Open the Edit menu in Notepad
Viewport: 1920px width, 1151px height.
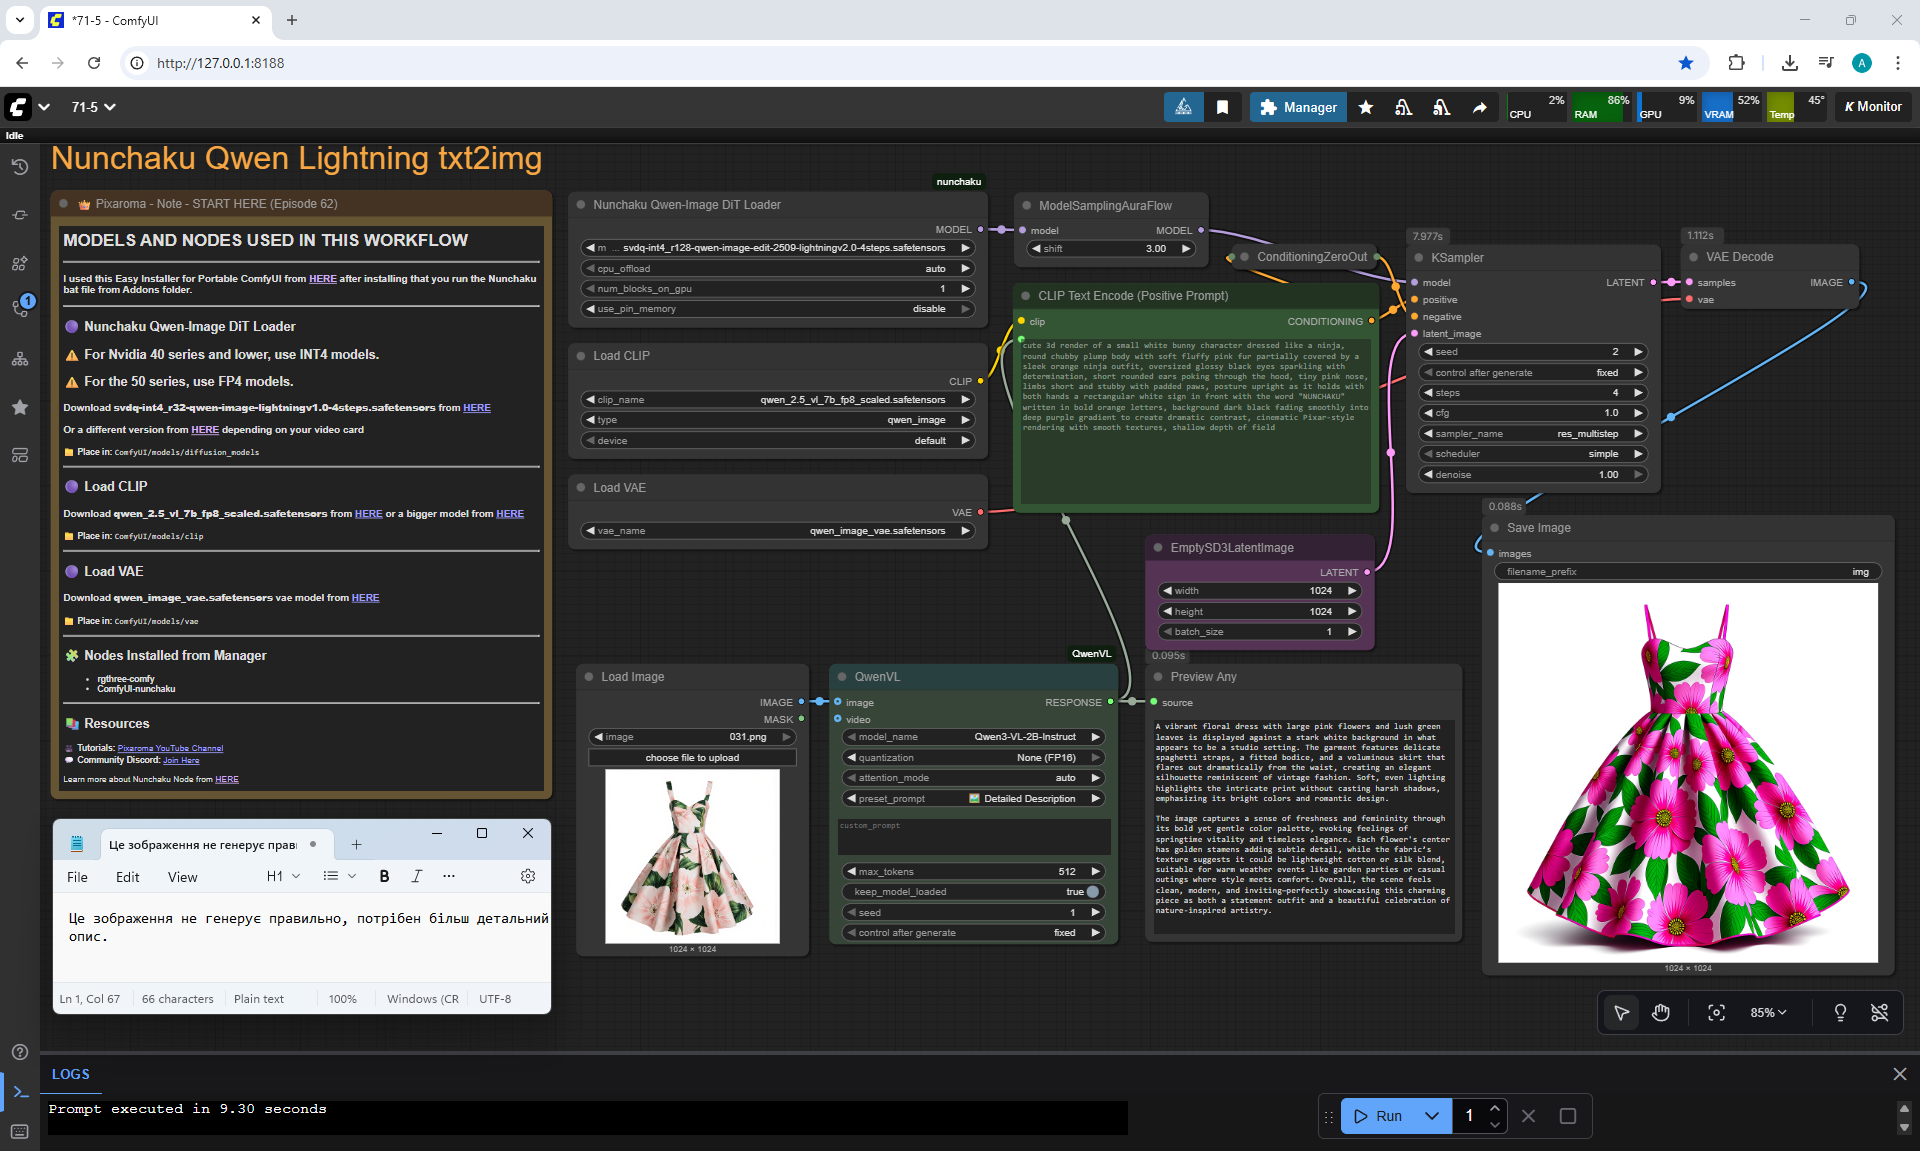click(x=127, y=877)
